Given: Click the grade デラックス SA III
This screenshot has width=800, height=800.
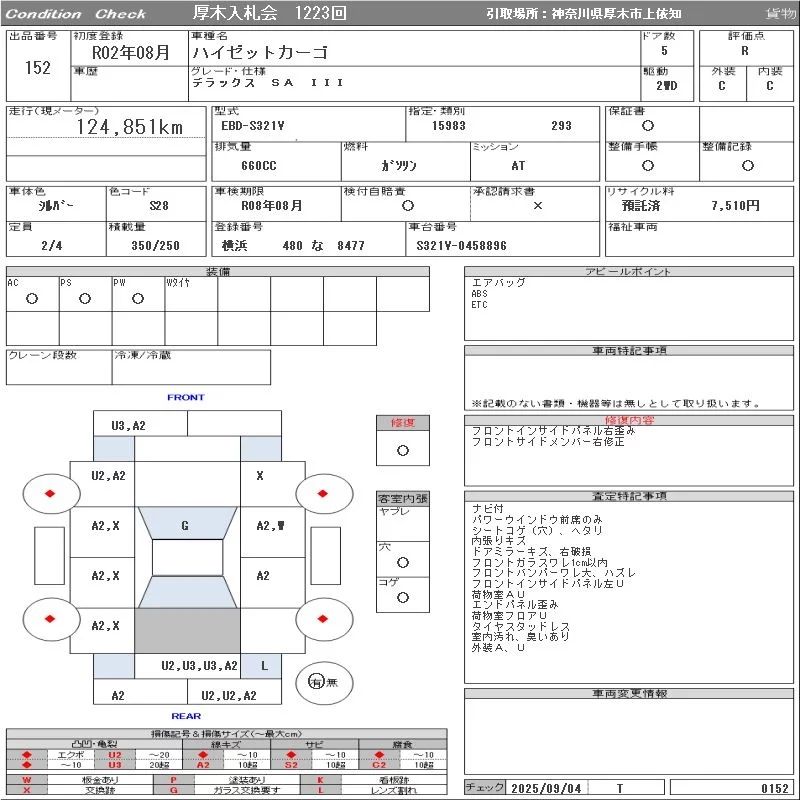Looking at the screenshot, I should tap(268, 83).
